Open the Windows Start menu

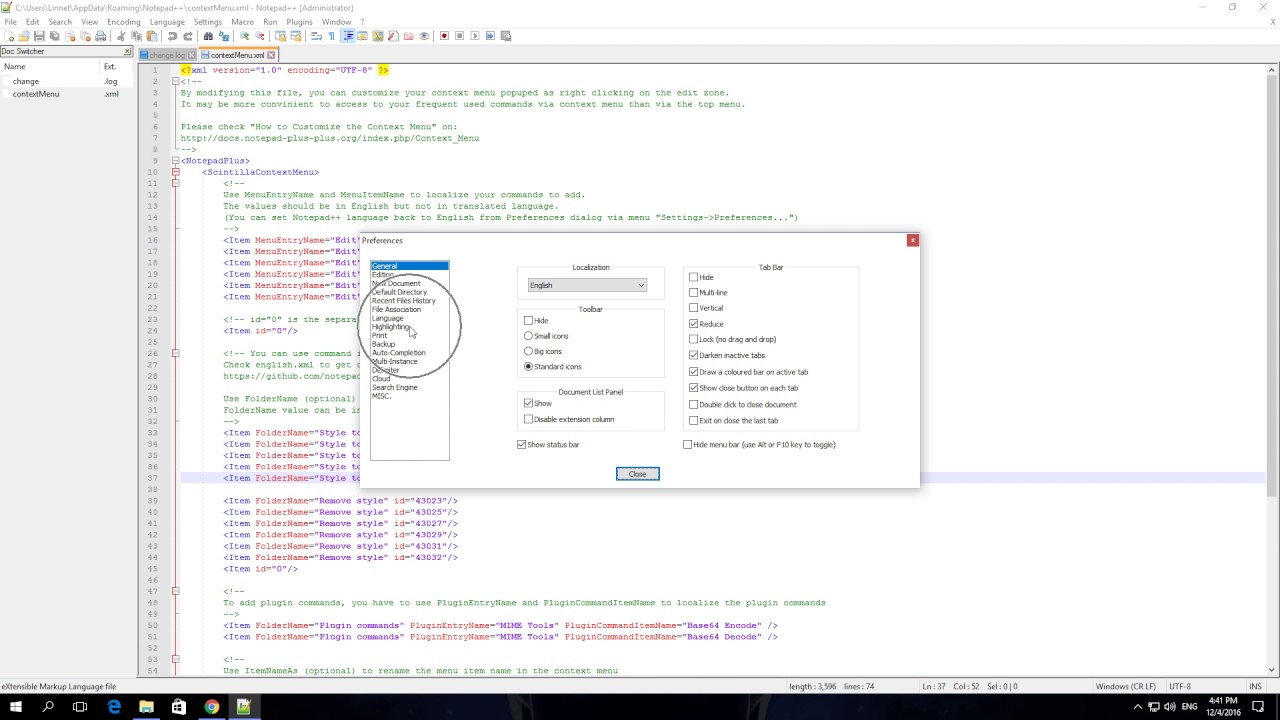(16, 707)
